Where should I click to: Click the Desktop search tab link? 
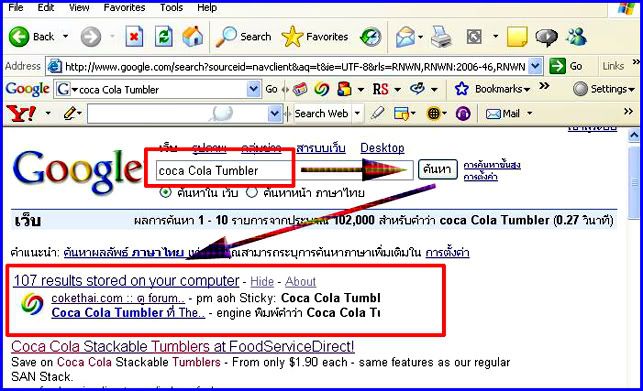(382, 148)
